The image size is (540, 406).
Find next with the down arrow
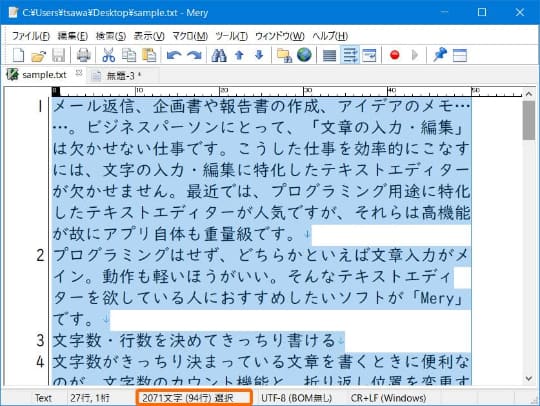coord(259,55)
